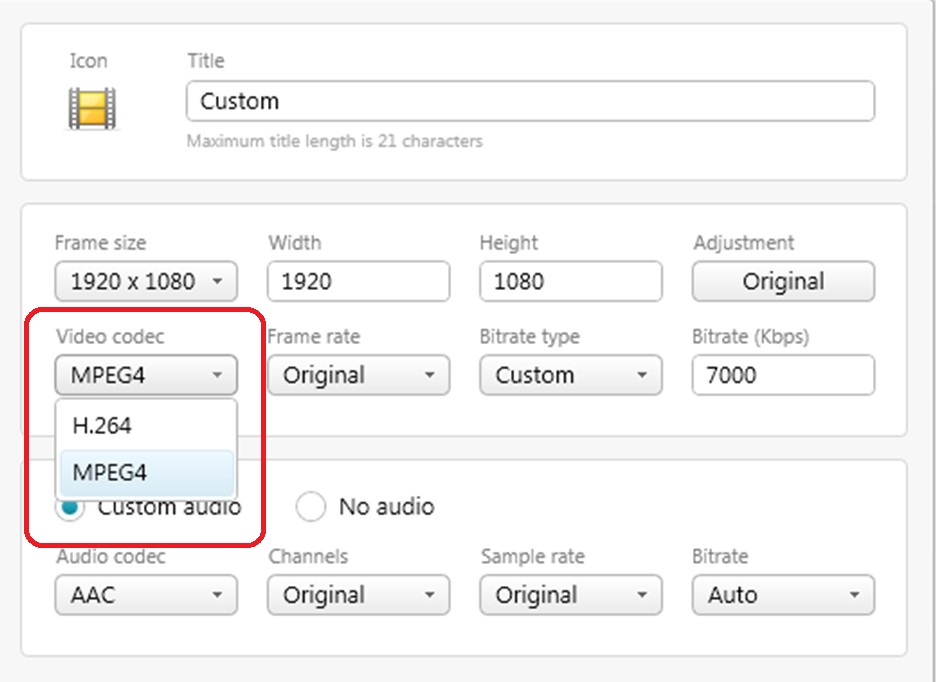This screenshot has height=682, width=936.
Task: Open the Bitrate type dropdown
Action: coord(570,376)
